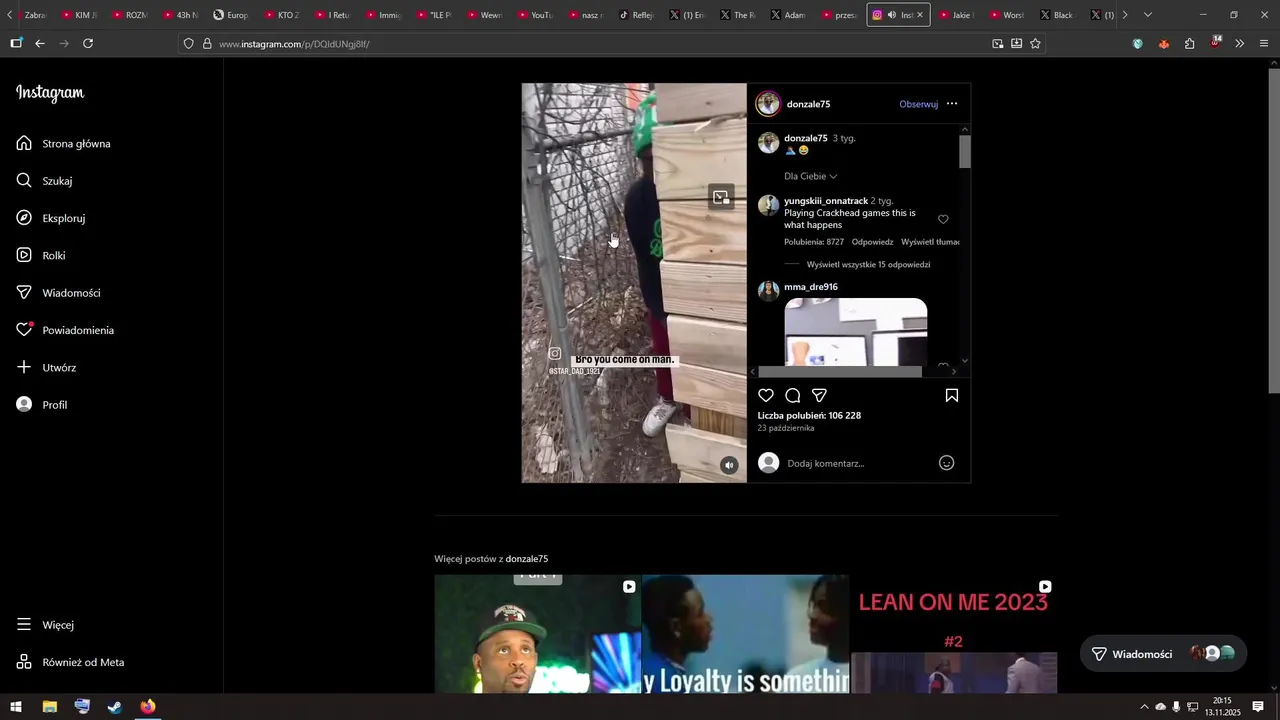
Task: Reload the page with refresh icon
Action: click(88, 44)
